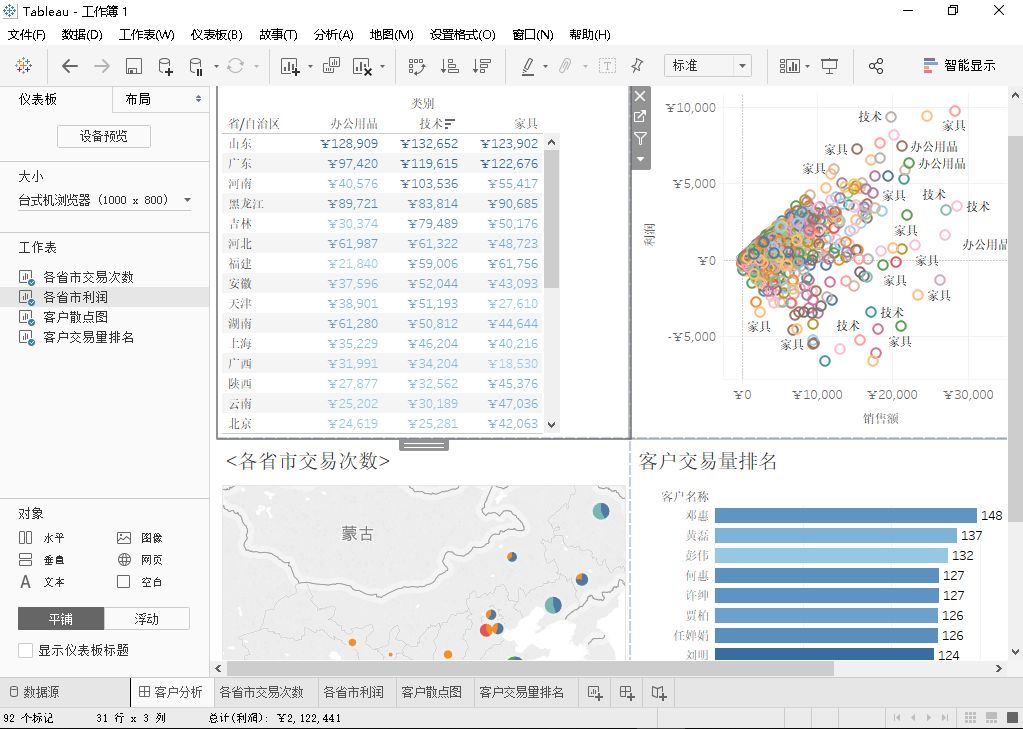The image size is (1023, 729).
Task: Click the table vertical scrollbar down arrow
Action: (551, 424)
